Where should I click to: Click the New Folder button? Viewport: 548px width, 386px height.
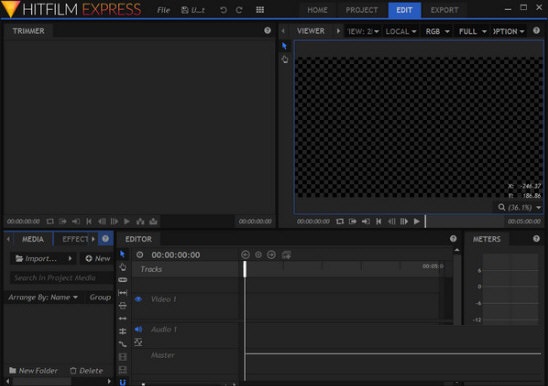(x=34, y=371)
